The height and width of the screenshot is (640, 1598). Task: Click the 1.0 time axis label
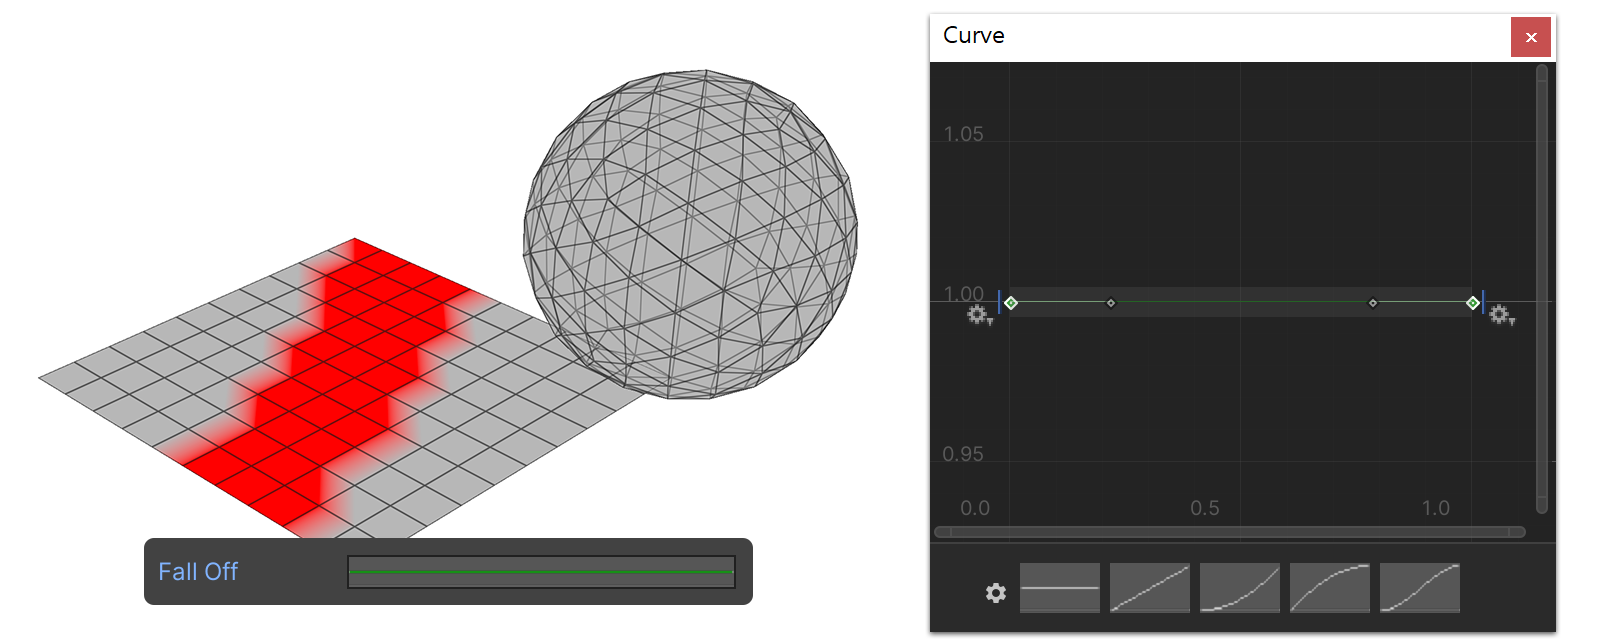(x=1436, y=508)
